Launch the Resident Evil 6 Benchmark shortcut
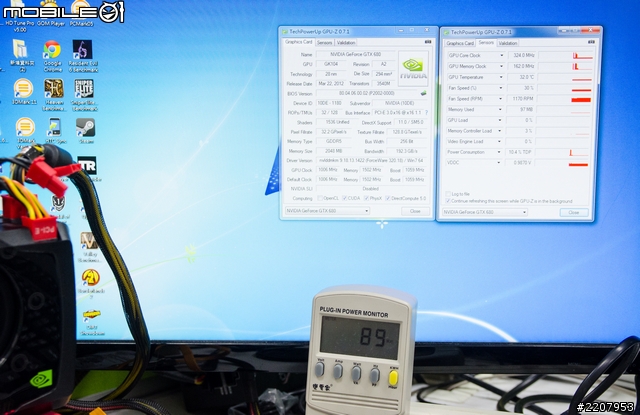 tap(83, 56)
